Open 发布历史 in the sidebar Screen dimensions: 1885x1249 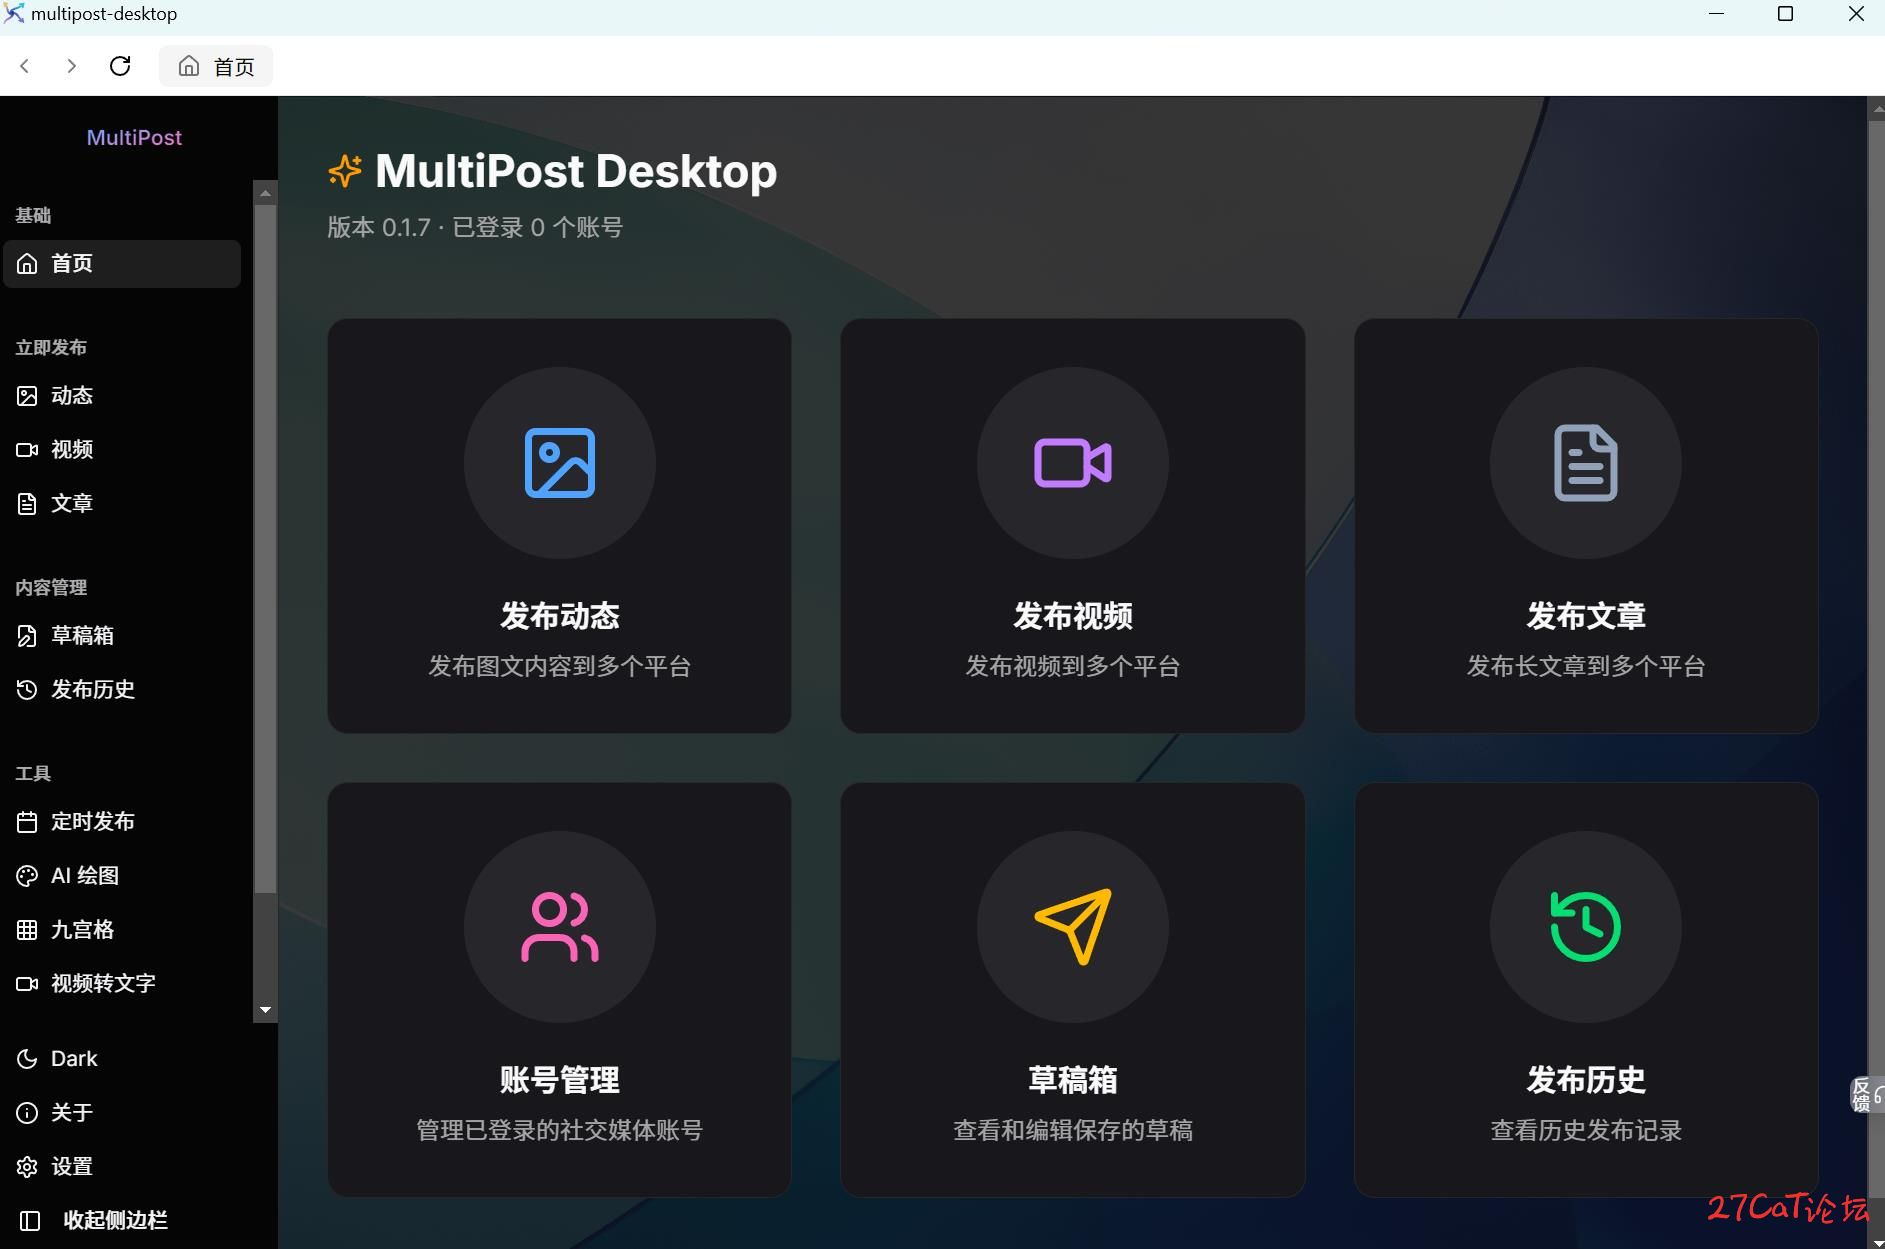tap(122, 690)
